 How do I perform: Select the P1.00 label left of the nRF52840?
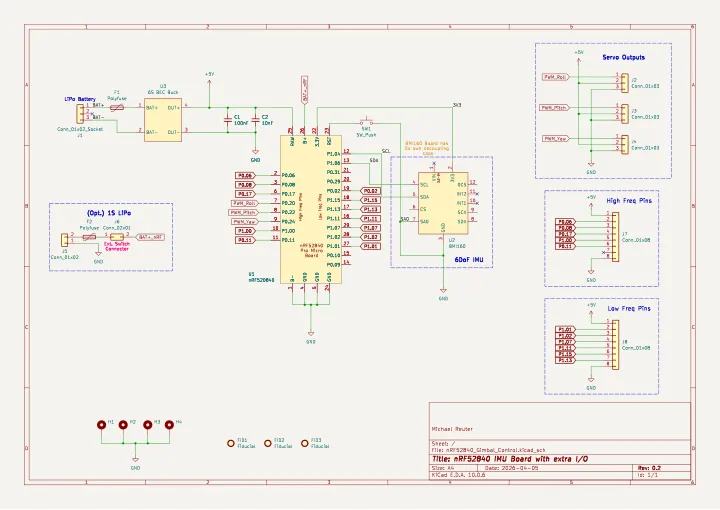[x=245, y=231]
